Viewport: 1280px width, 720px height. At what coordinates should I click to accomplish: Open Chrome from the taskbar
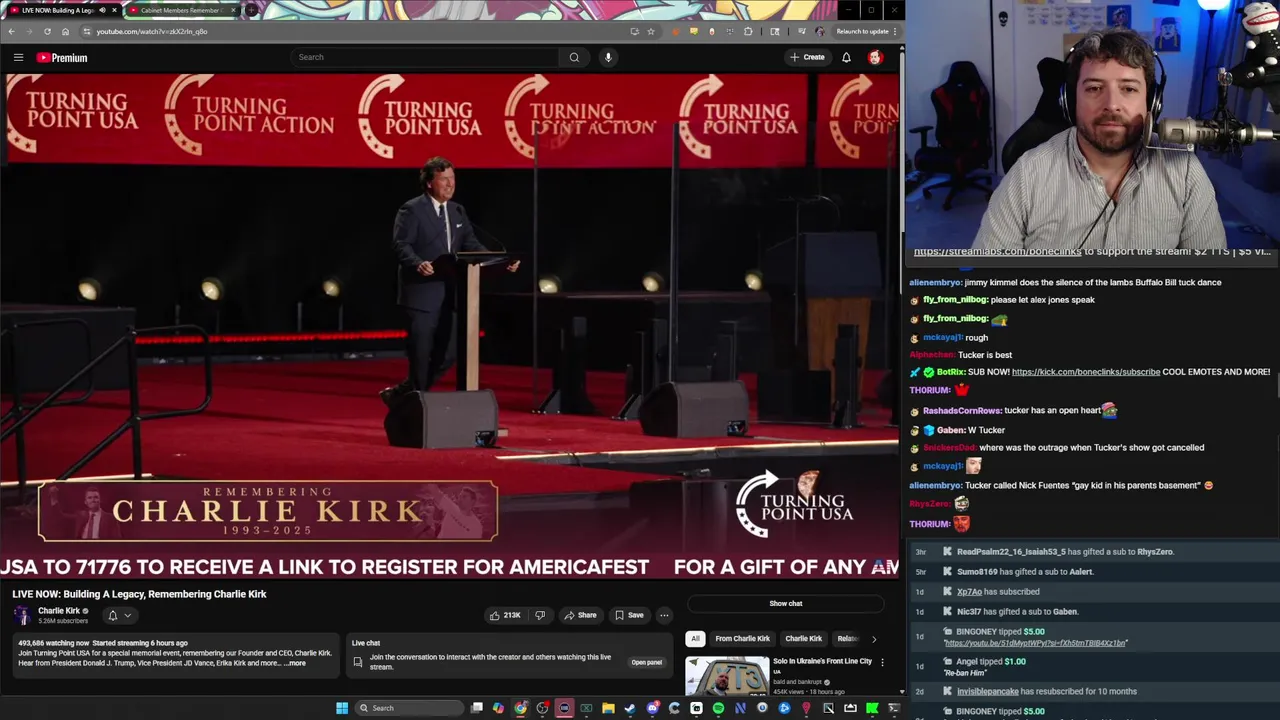[x=521, y=708]
